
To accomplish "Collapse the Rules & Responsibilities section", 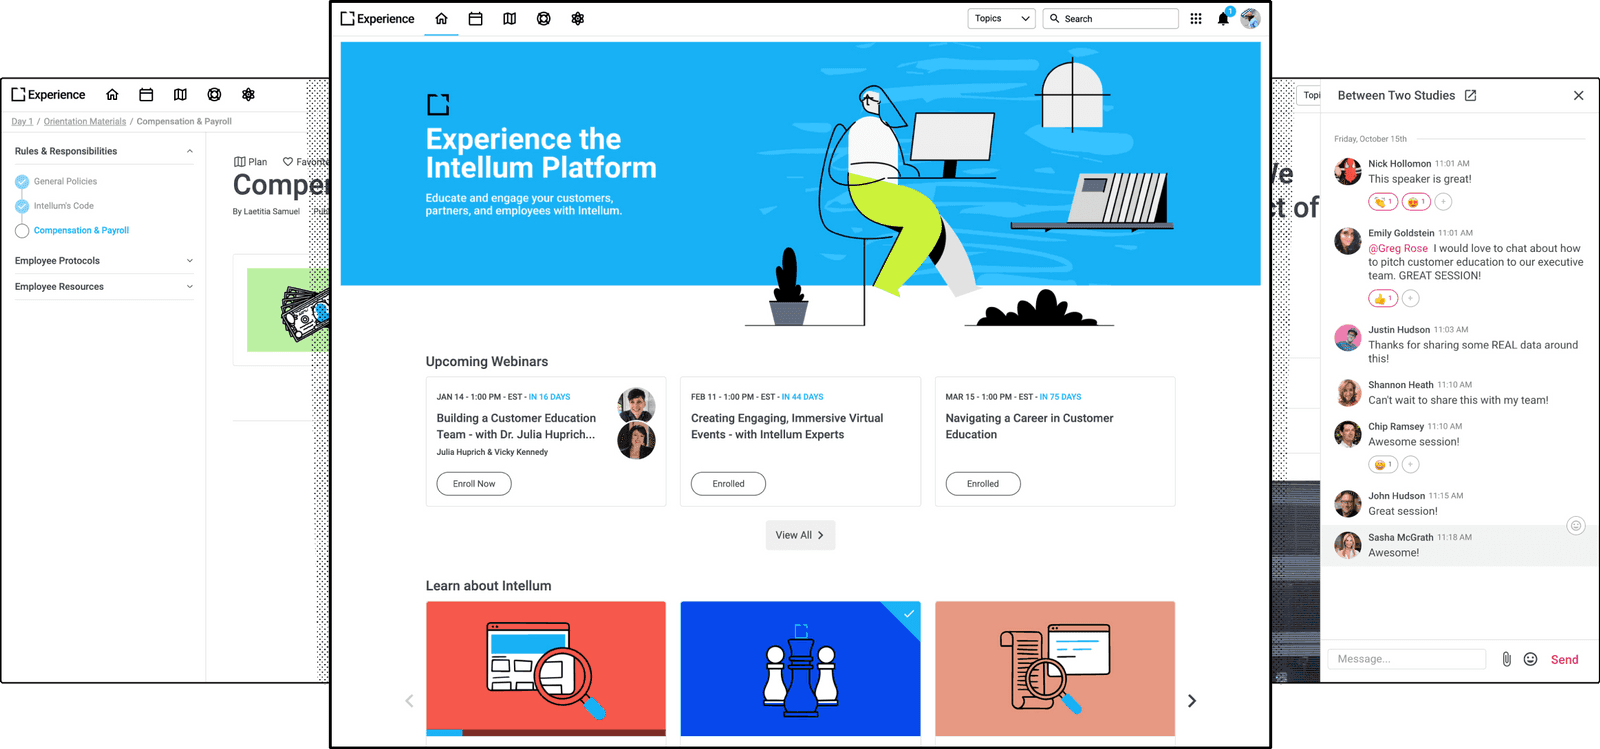I will (190, 152).
